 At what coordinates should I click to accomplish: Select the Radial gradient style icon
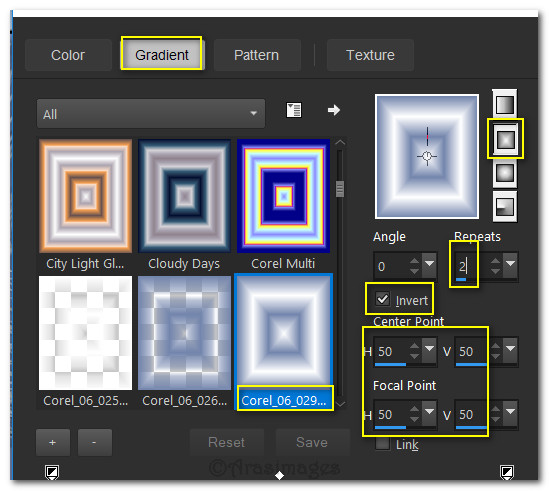point(505,207)
